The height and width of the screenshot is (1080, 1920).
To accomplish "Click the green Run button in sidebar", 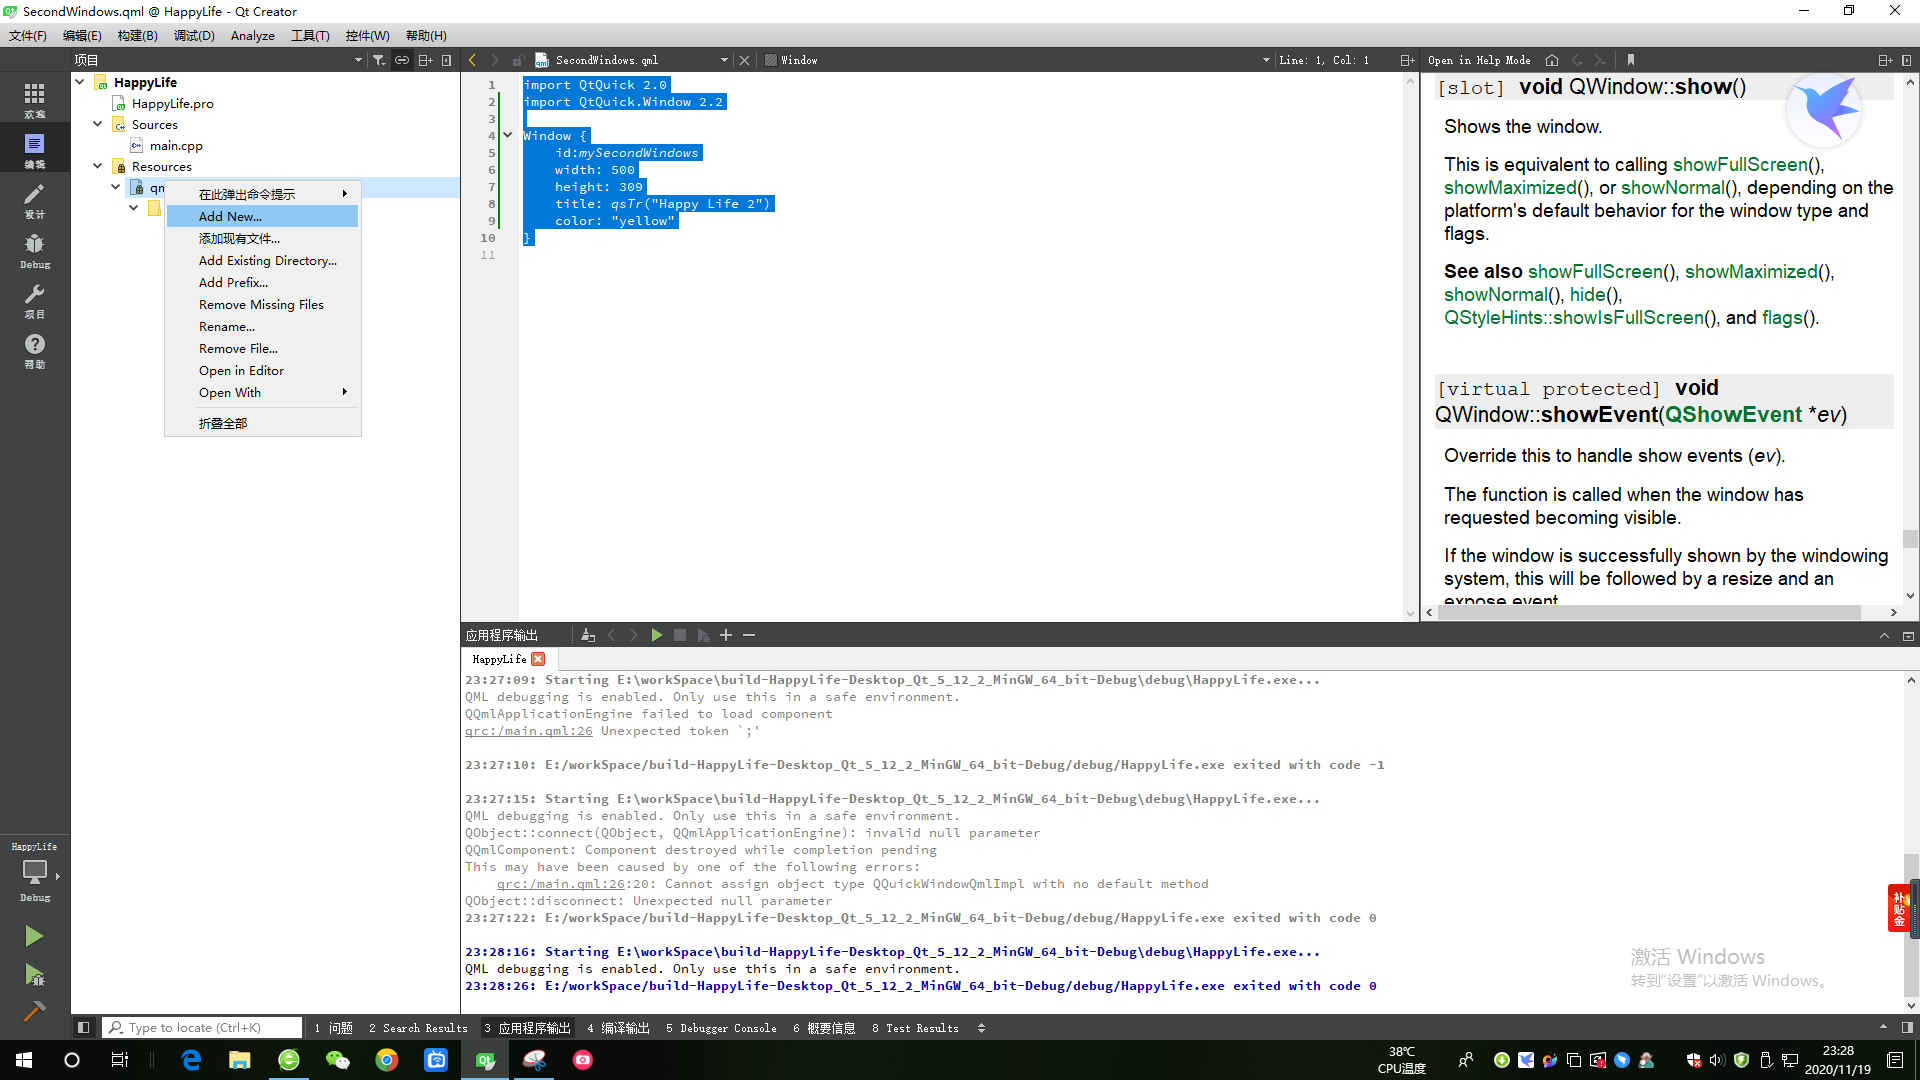I will (x=34, y=936).
